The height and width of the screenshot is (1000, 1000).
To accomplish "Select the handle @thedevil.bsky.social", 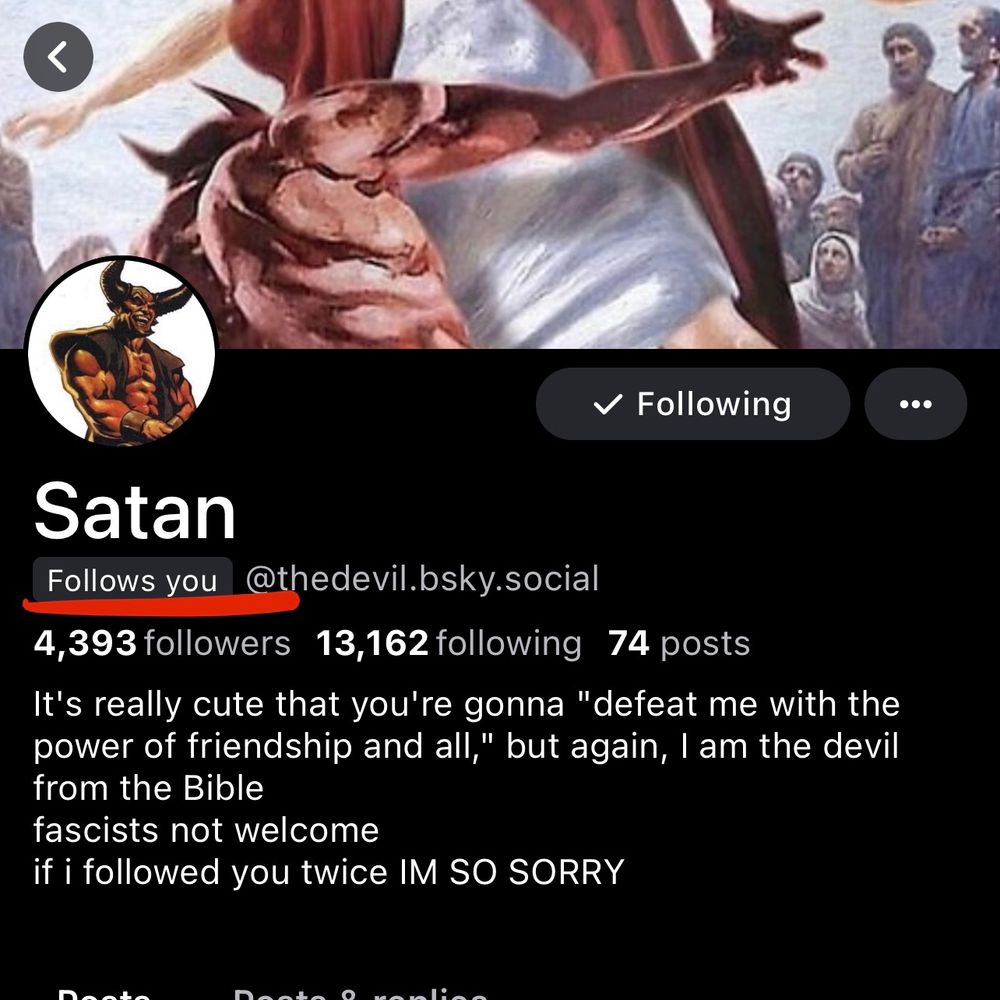I will pos(420,578).
